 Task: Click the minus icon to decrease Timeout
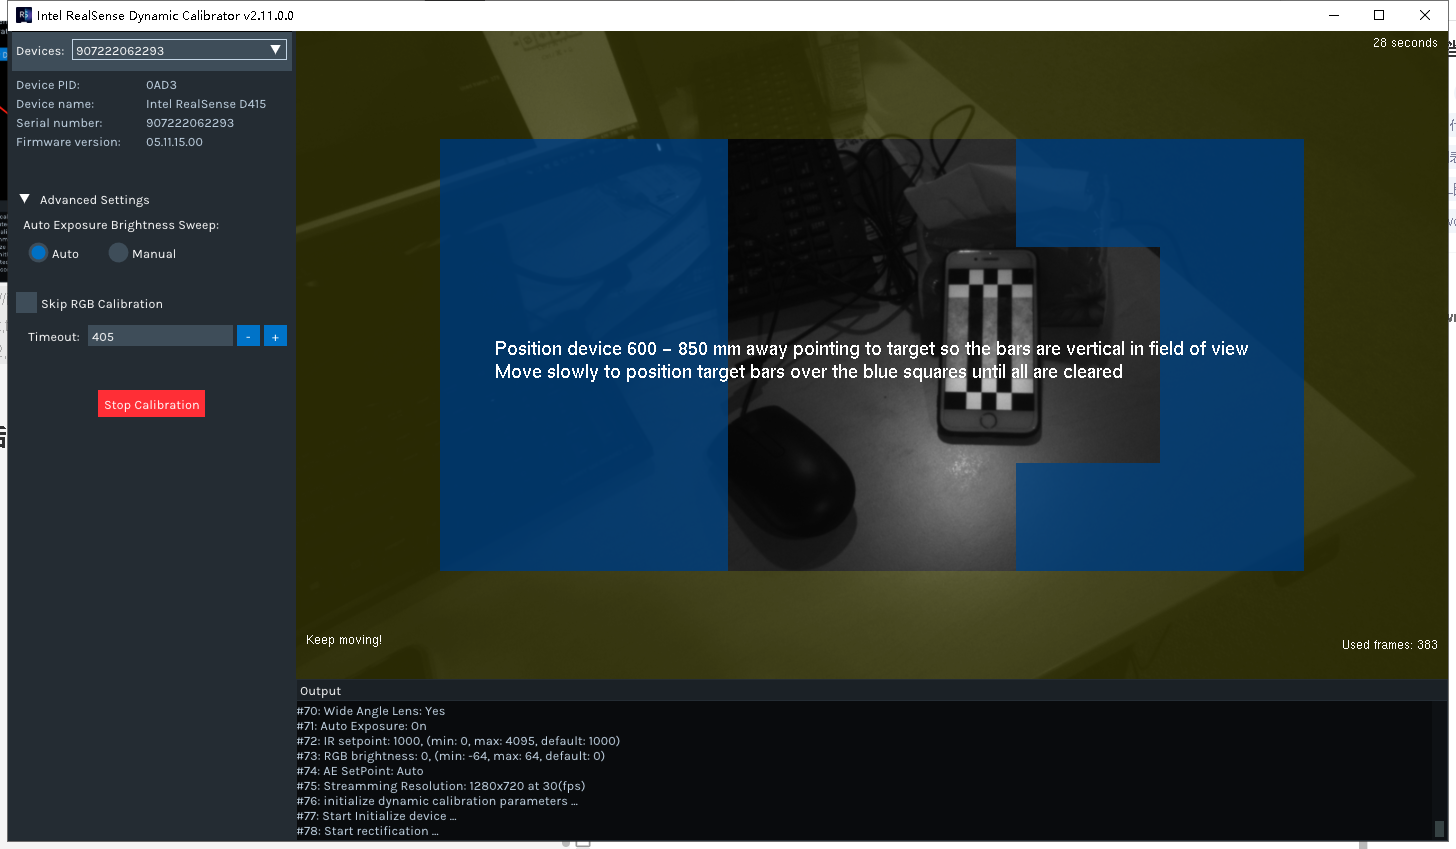(x=248, y=336)
